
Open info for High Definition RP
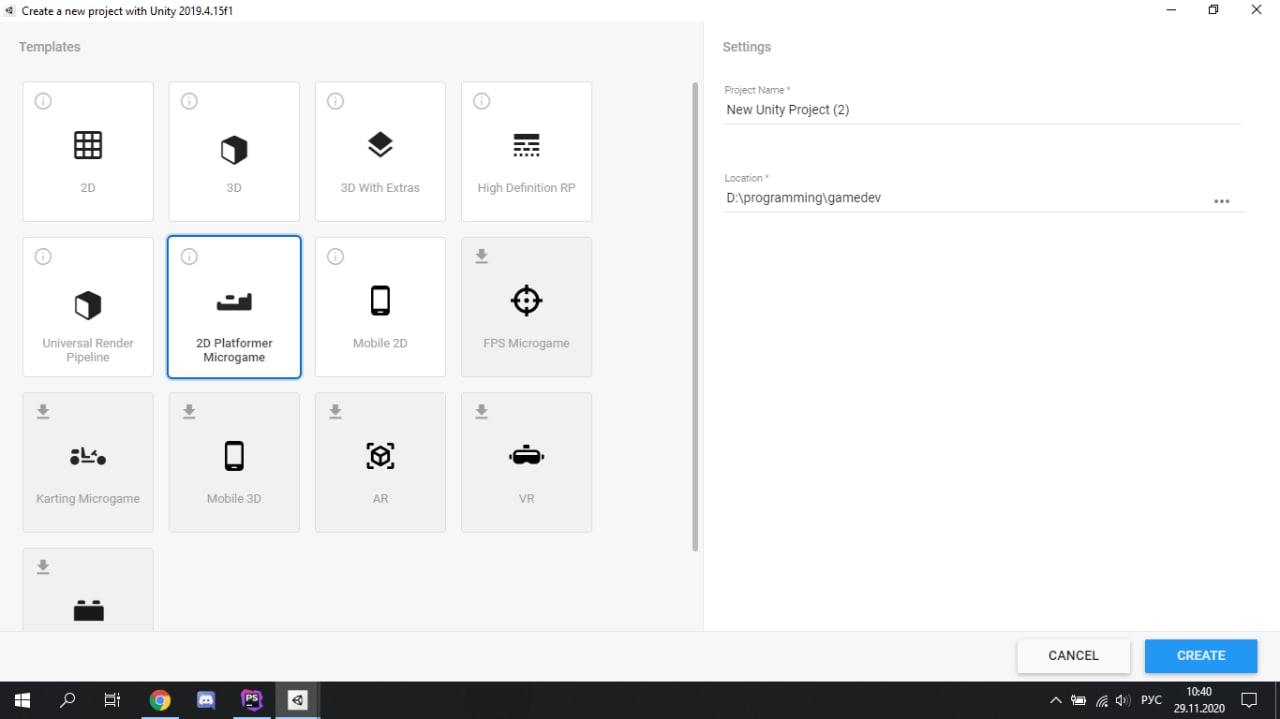coord(481,101)
